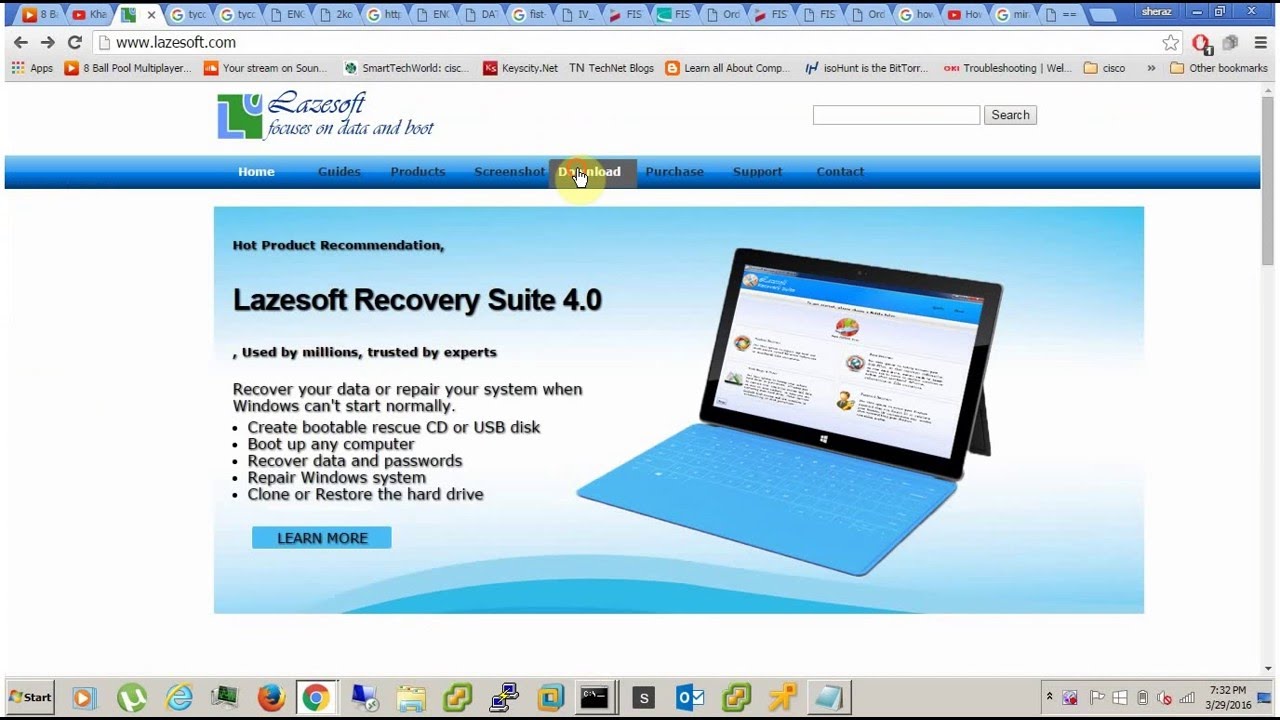Open the TechNet Blogs bookmark
Viewport: 1280px width, 720px height.
point(611,68)
